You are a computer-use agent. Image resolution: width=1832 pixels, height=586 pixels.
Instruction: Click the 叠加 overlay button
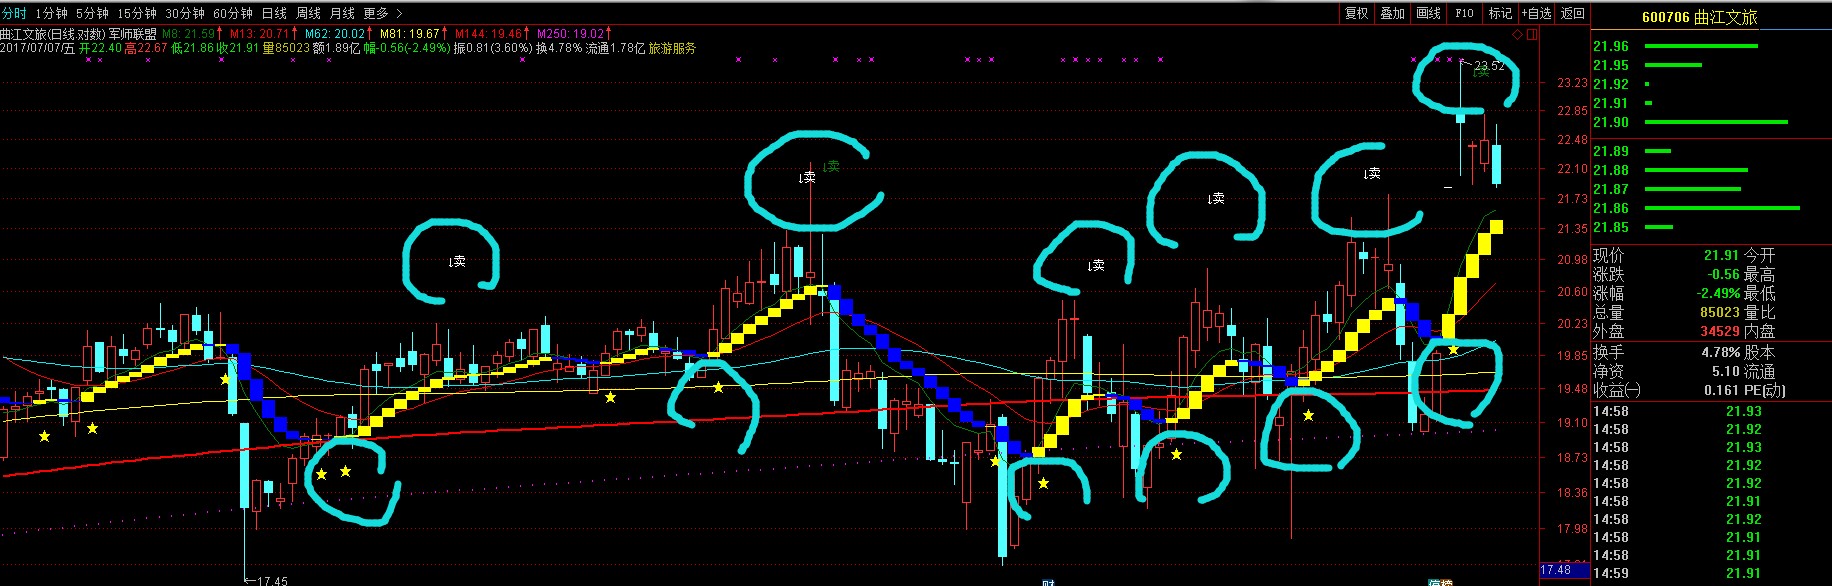click(x=1392, y=13)
